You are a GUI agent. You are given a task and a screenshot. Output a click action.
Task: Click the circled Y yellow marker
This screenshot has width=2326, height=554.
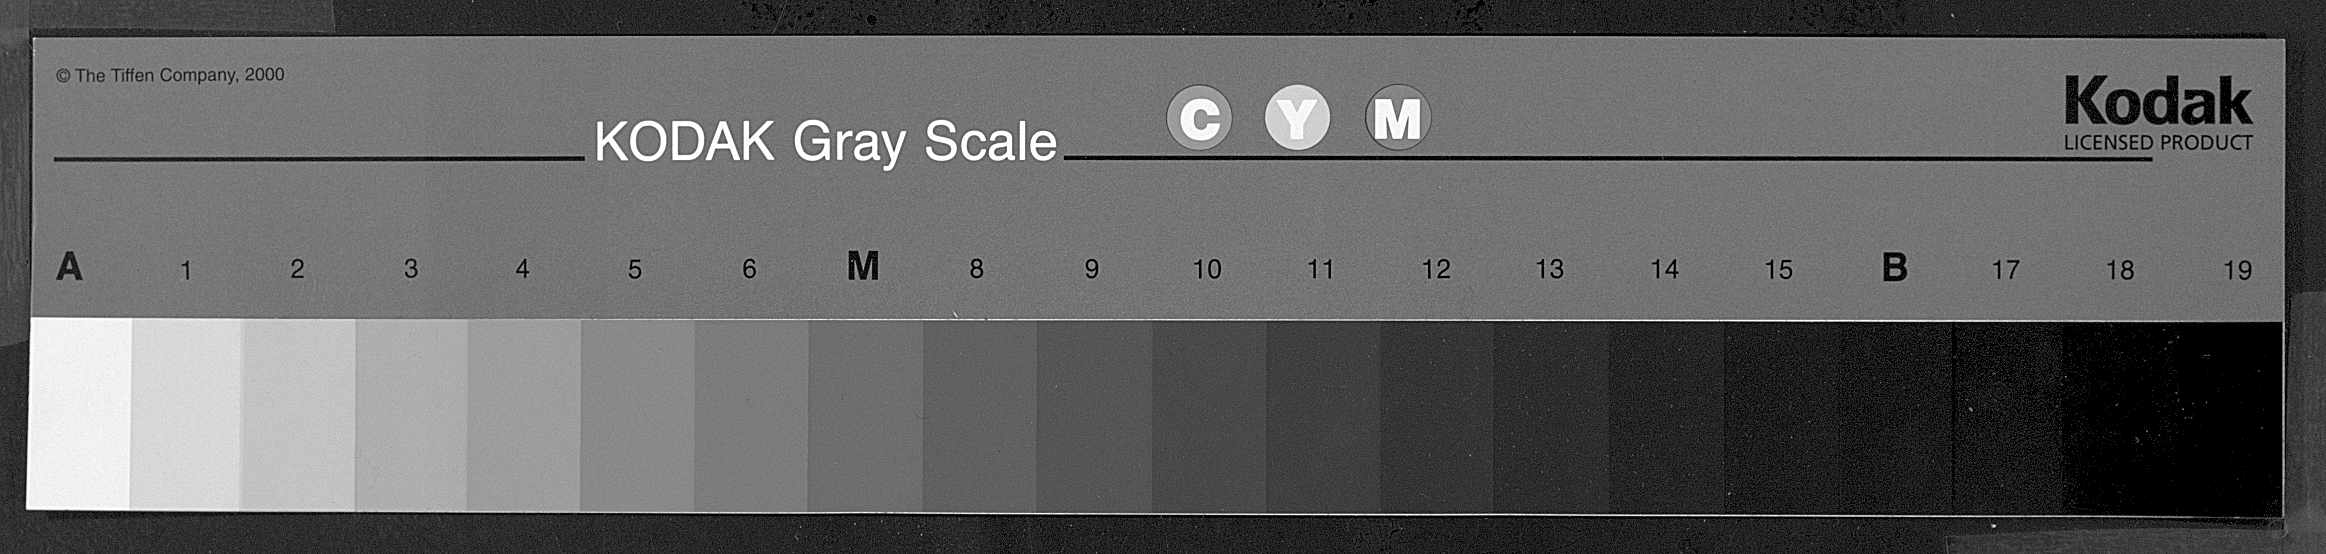[1297, 118]
